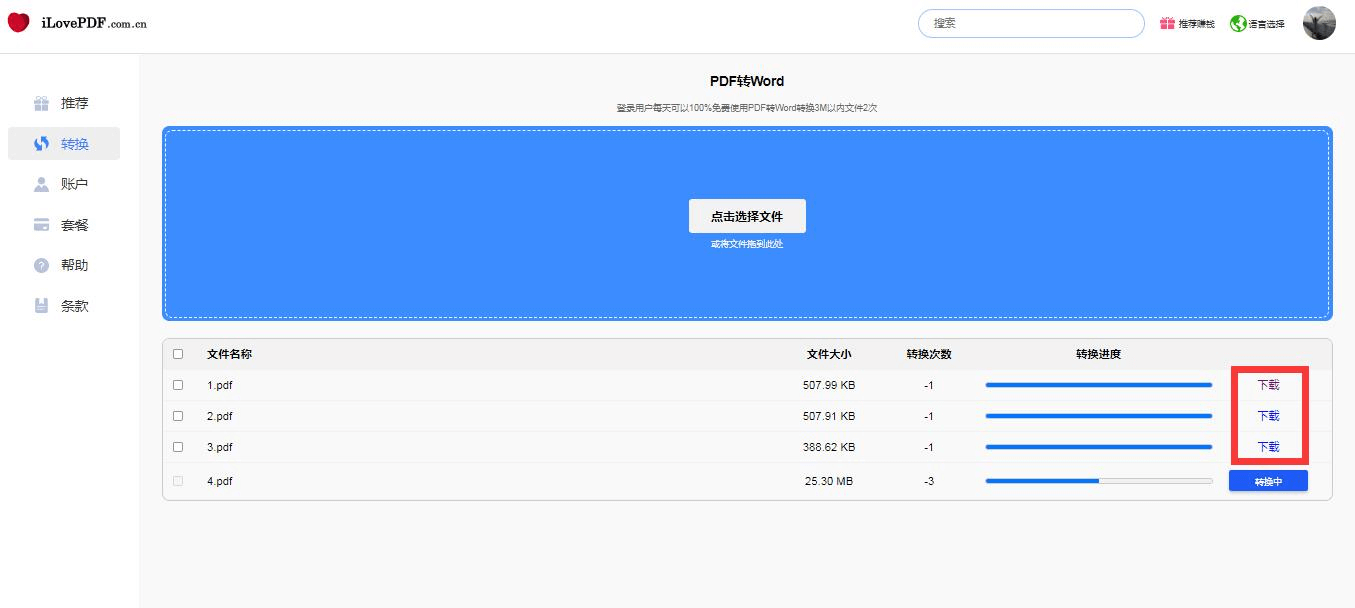Screen dimensions: 1355x608
Task: Toggle the select-all checkbox in table header
Action: coord(178,354)
